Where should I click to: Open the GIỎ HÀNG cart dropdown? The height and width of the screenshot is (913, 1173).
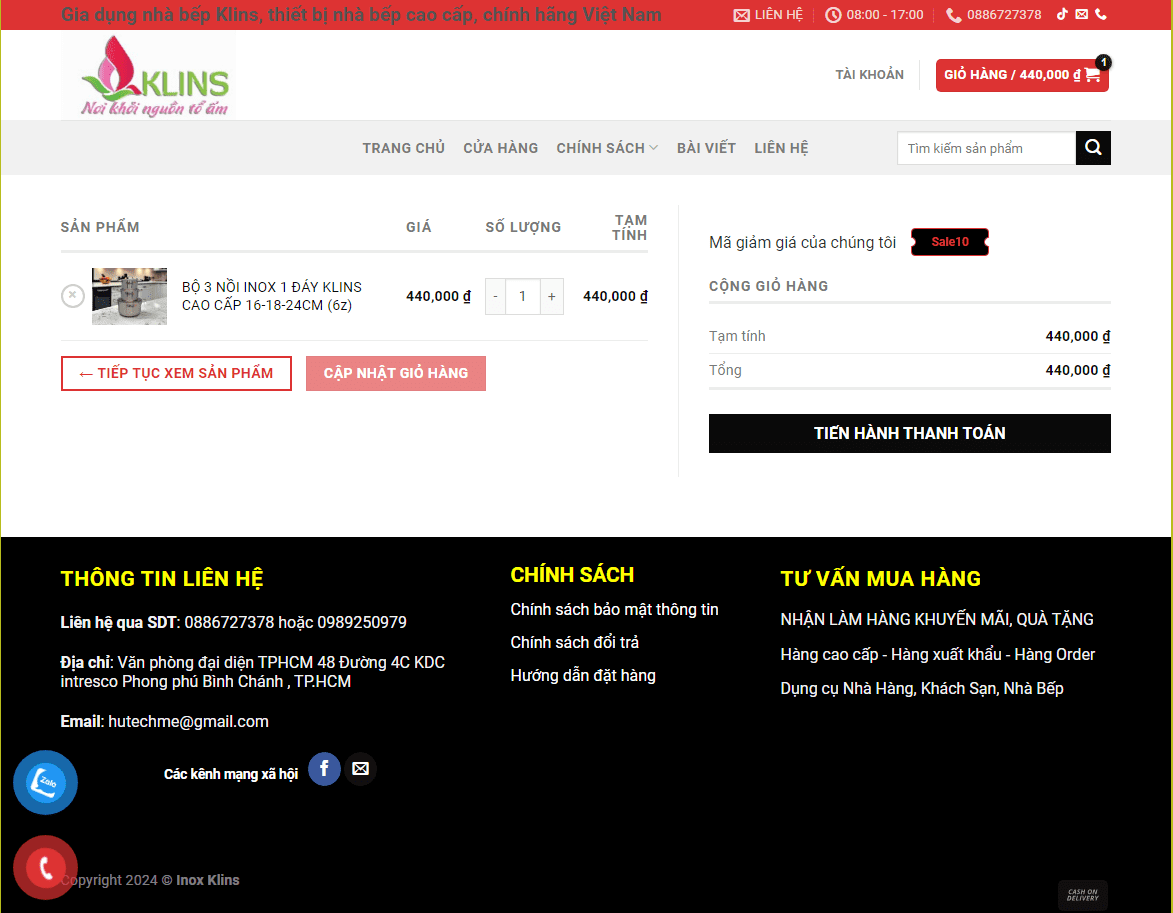point(1022,75)
